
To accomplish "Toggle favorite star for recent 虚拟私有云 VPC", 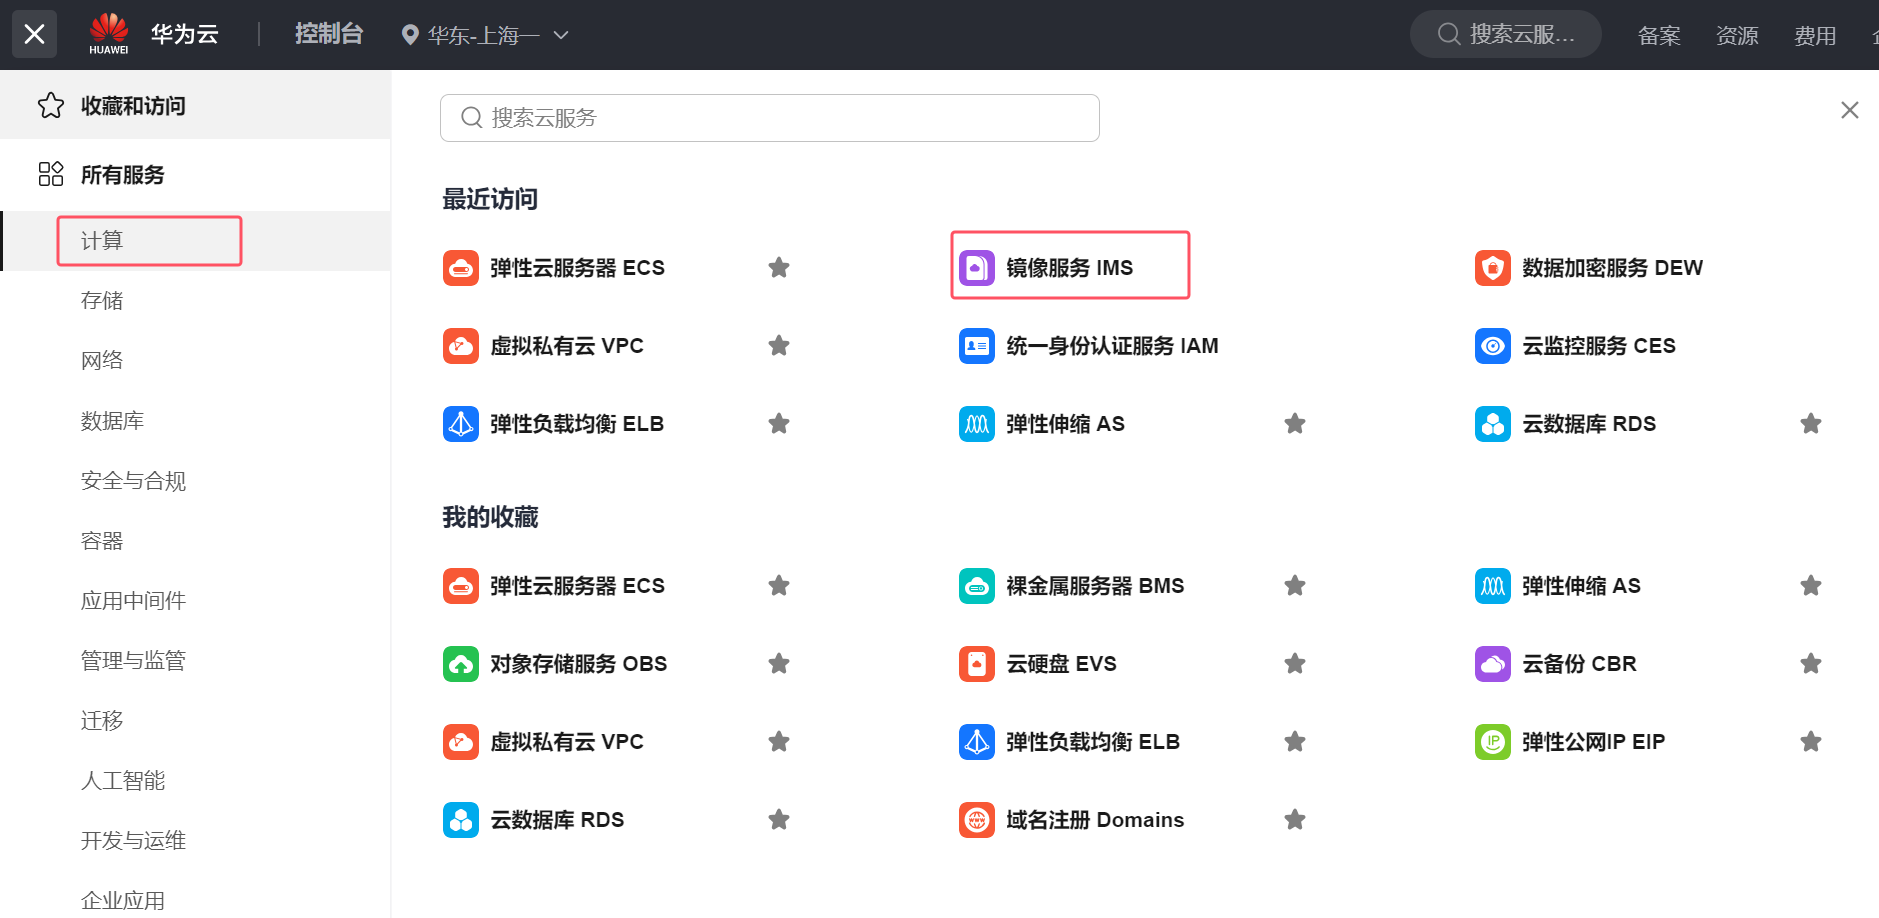I will click(779, 345).
